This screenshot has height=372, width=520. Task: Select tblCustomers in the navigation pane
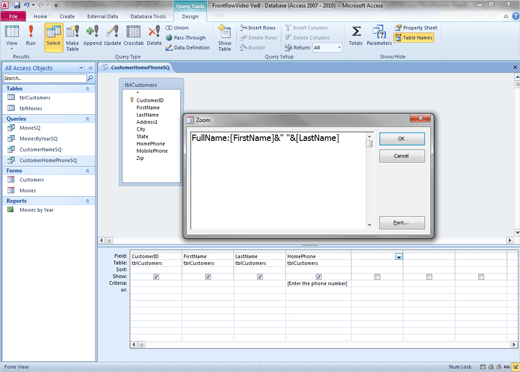click(x=49, y=98)
